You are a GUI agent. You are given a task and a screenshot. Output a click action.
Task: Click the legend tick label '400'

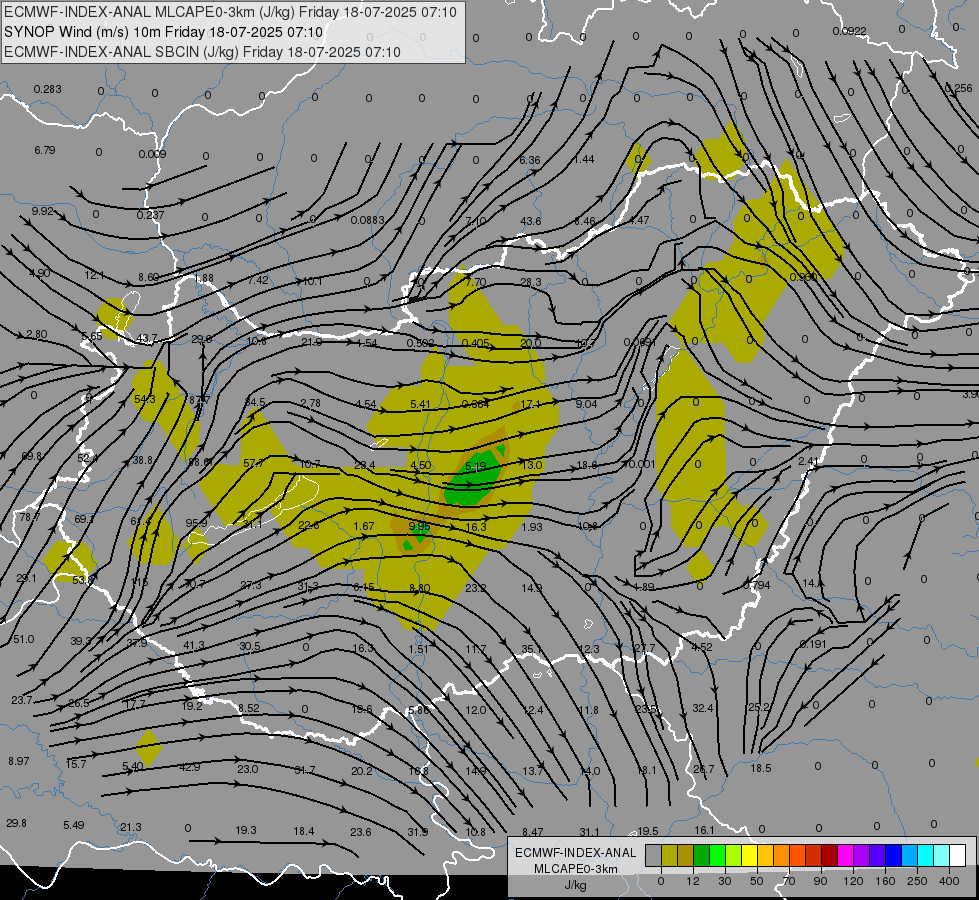[949, 881]
